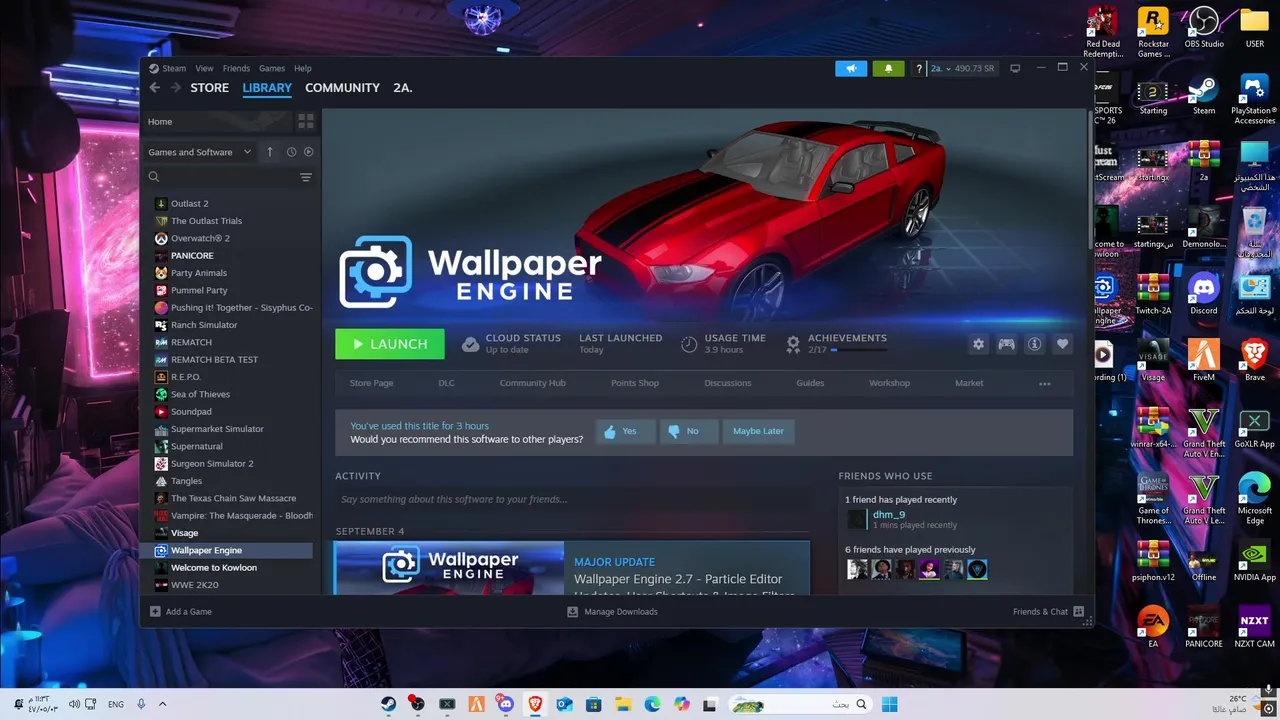Image resolution: width=1280 pixels, height=720 pixels.
Task: Click the Maybe Later button
Action: (758, 431)
